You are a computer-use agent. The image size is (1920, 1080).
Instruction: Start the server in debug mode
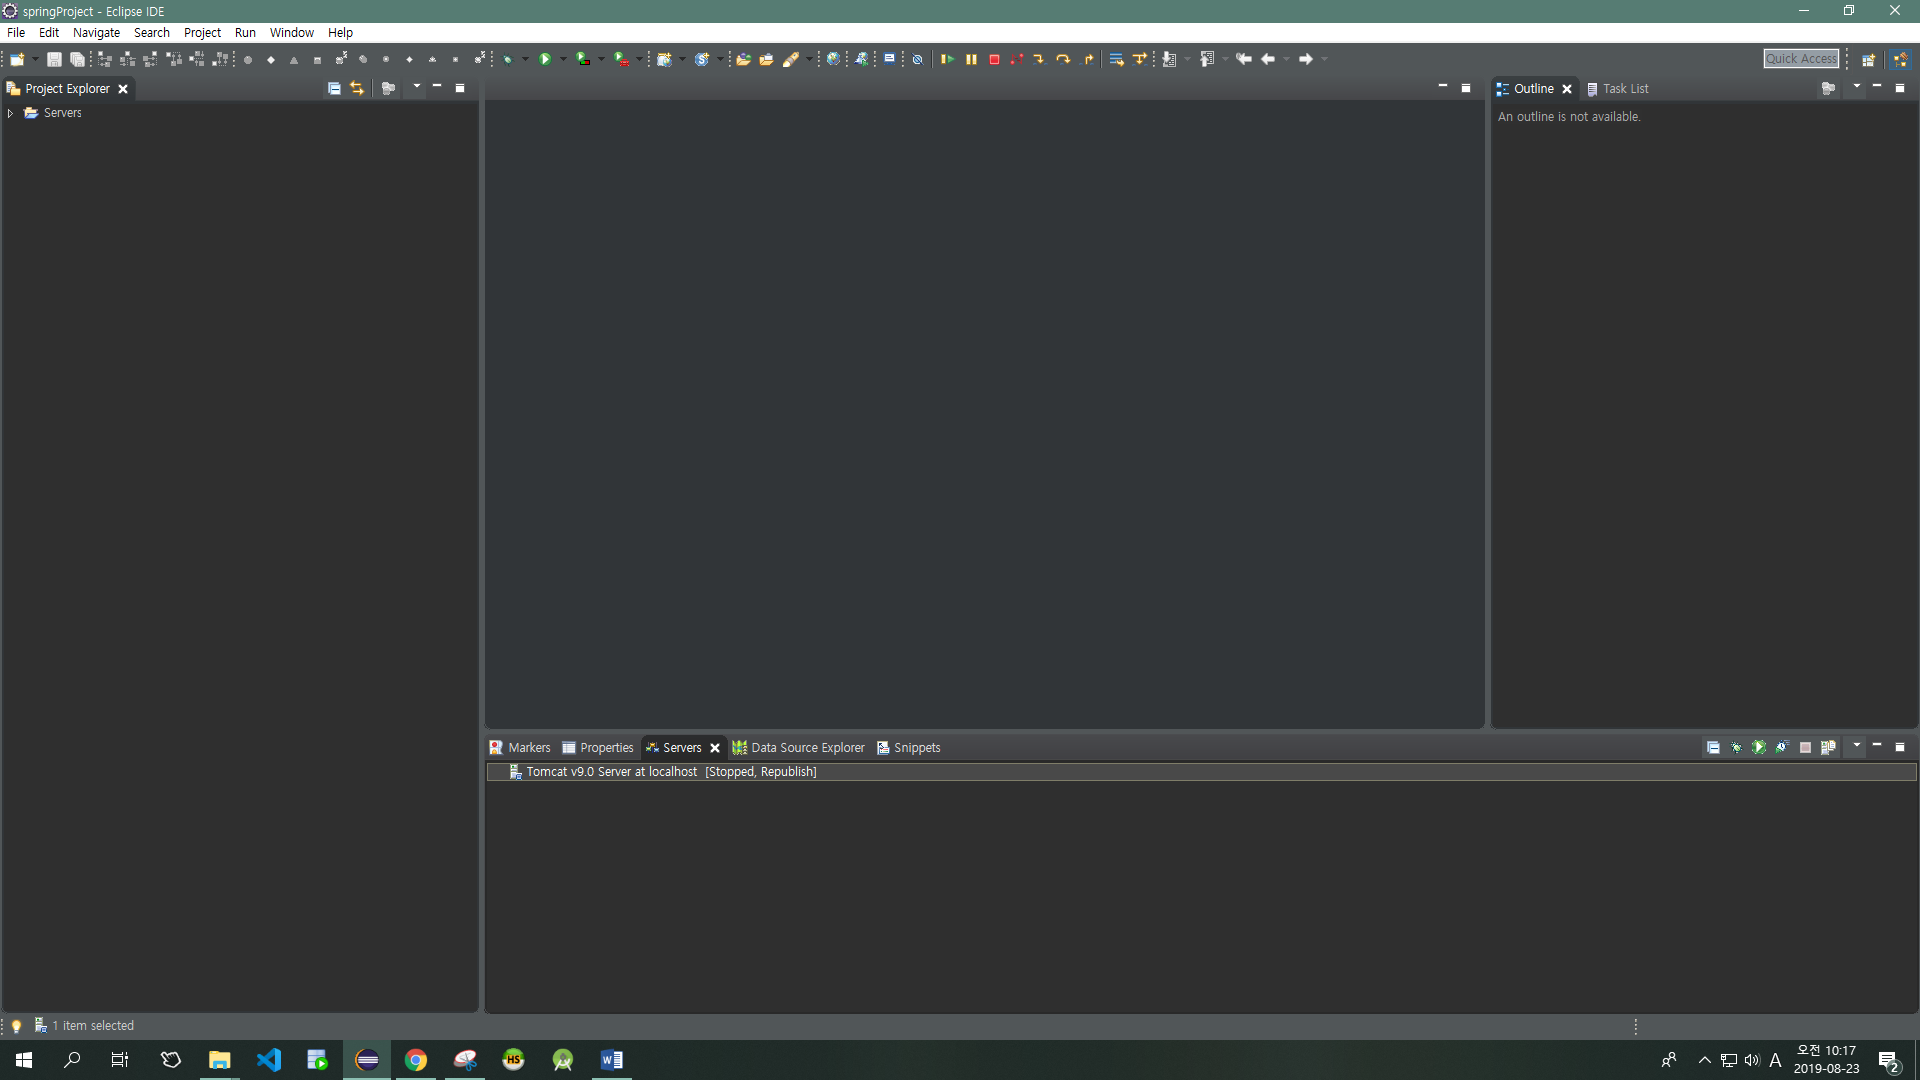coord(1736,747)
